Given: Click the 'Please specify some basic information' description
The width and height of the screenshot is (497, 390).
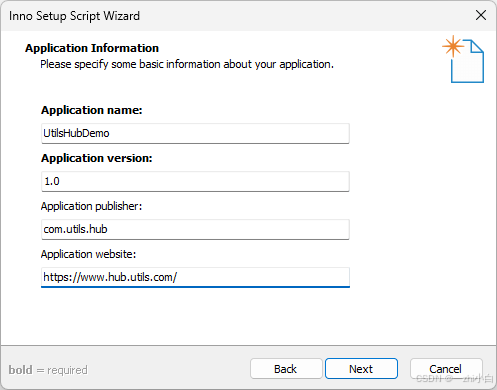Looking at the screenshot, I should click(187, 64).
